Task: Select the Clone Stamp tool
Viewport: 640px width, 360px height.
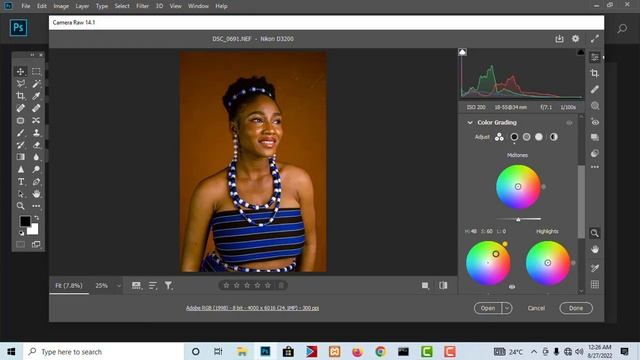Action: (x=36, y=133)
